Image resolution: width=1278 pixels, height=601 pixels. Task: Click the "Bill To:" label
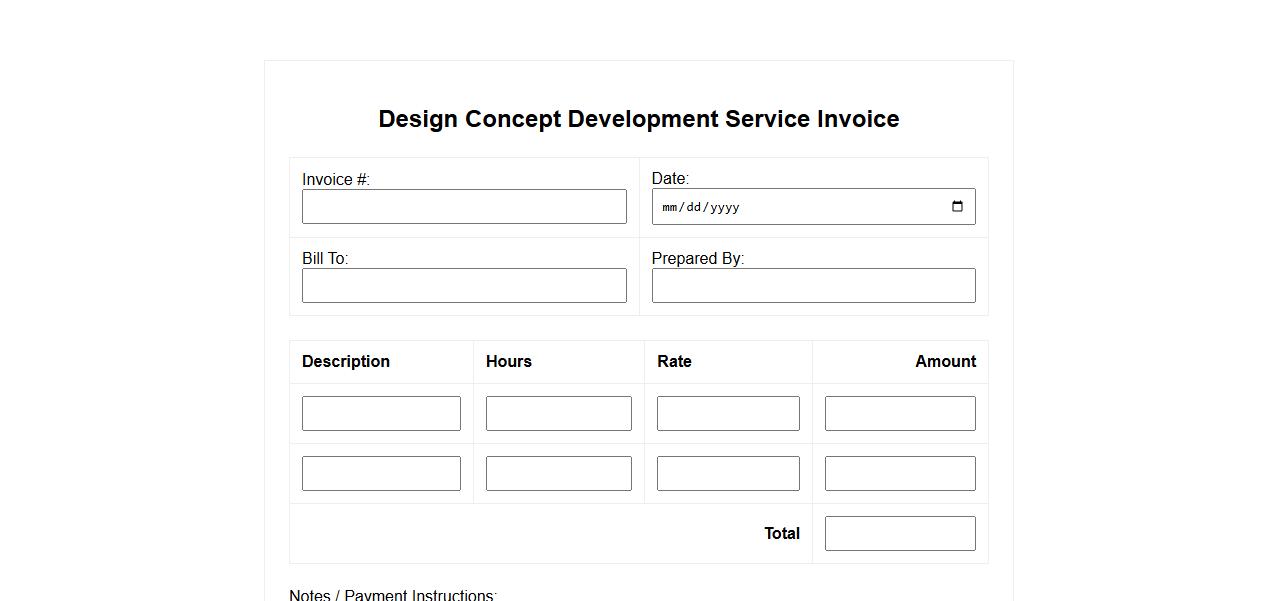tap(325, 259)
